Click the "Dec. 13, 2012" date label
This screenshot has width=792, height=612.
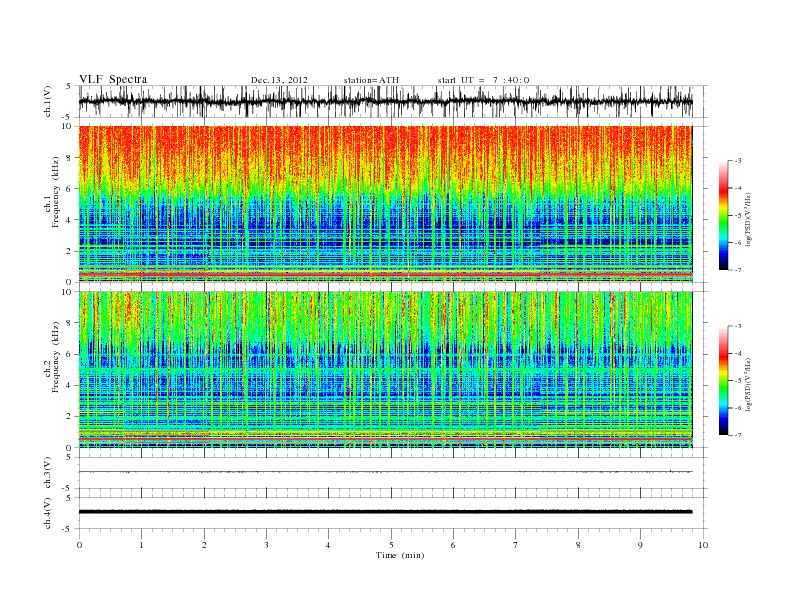pyautogui.click(x=279, y=80)
